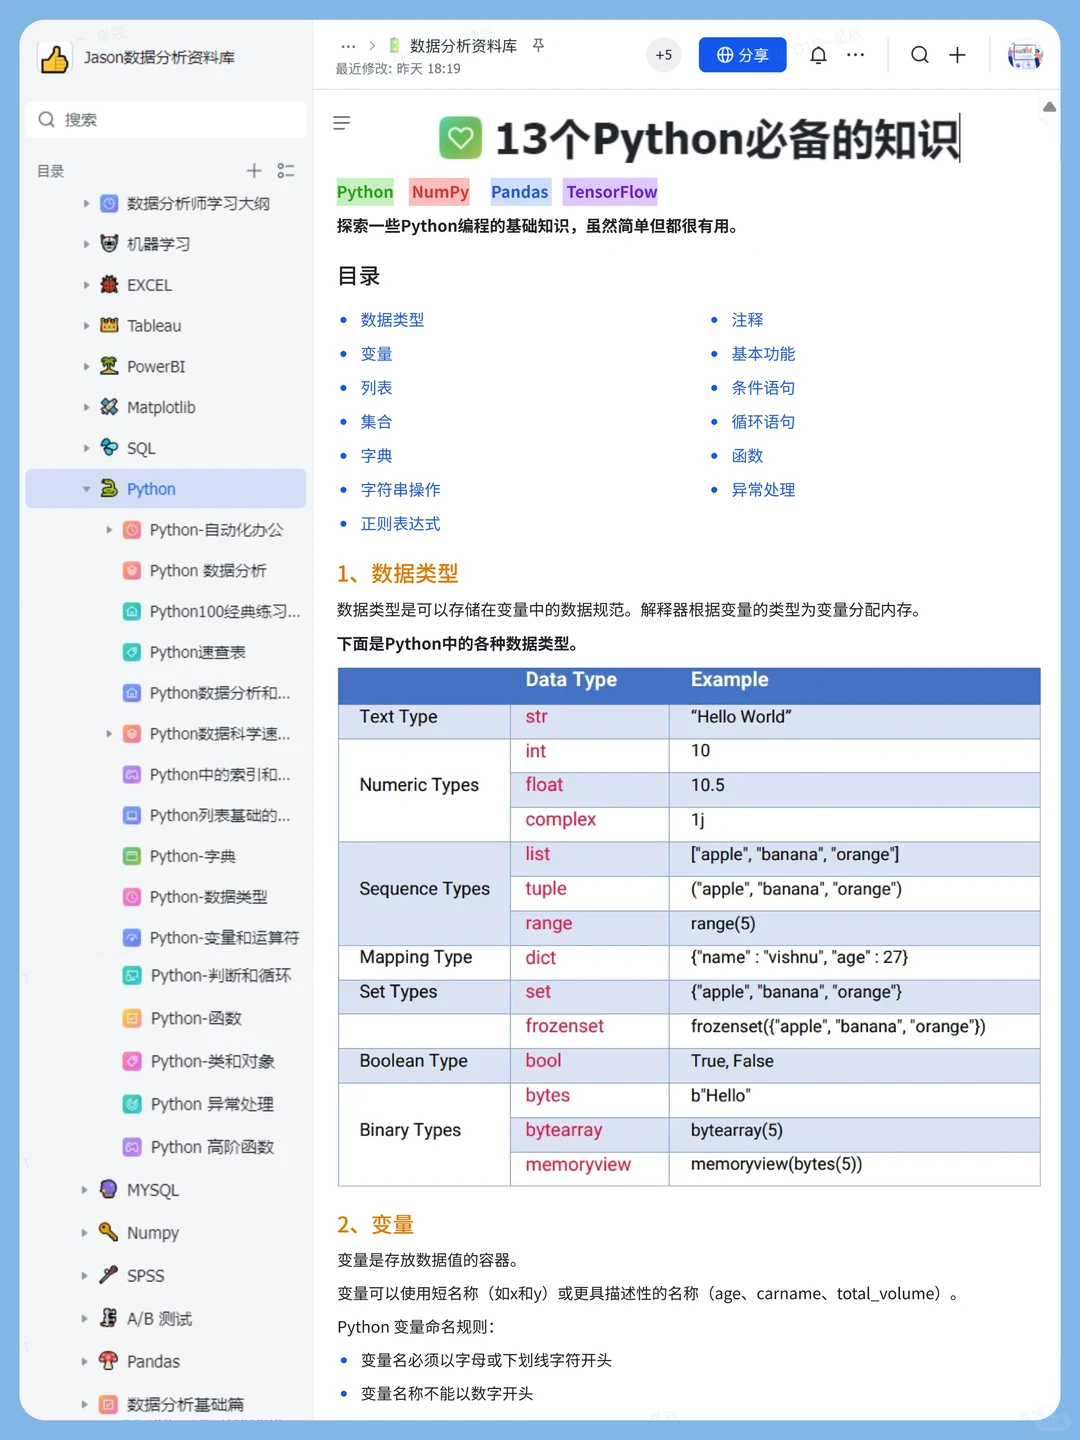
Task: Collapse the Python section in the sidebar
Action: click(x=86, y=489)
